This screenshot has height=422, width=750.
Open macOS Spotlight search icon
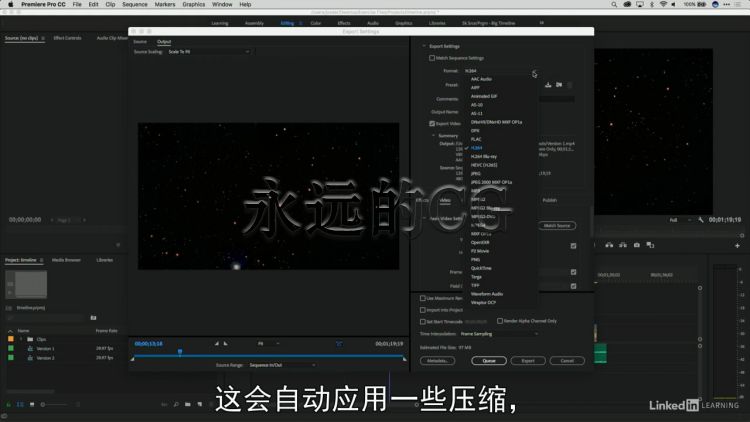pyautogui.click(x=614, y=4)
